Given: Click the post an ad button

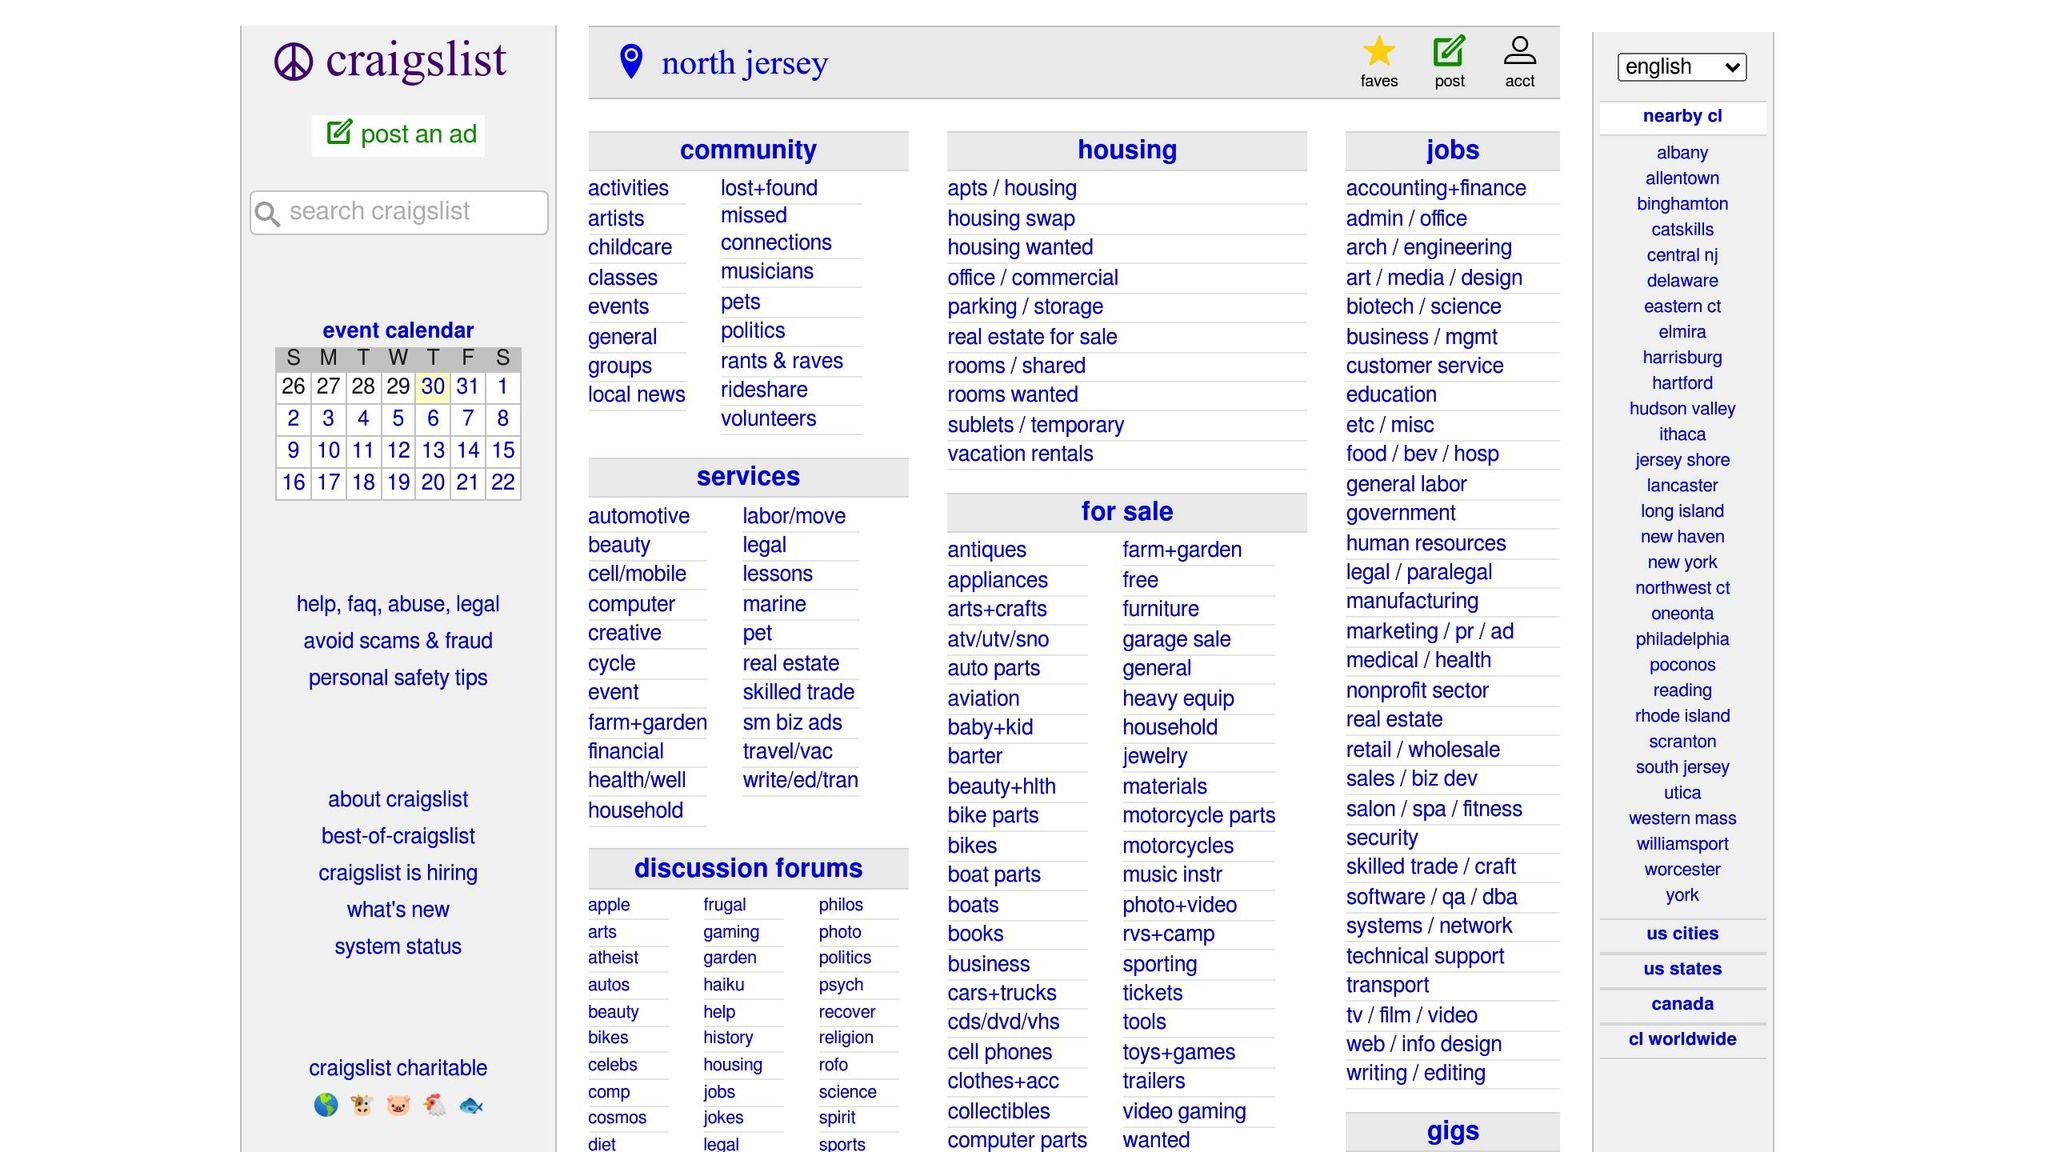Looking at the screenshot, I should [397, 134].
